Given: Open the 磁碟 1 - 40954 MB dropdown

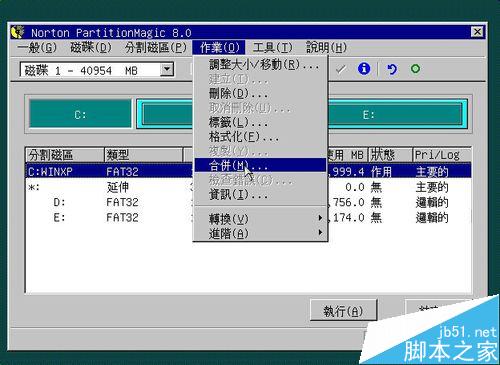Looking at the screenshot, I should (167, 70).
